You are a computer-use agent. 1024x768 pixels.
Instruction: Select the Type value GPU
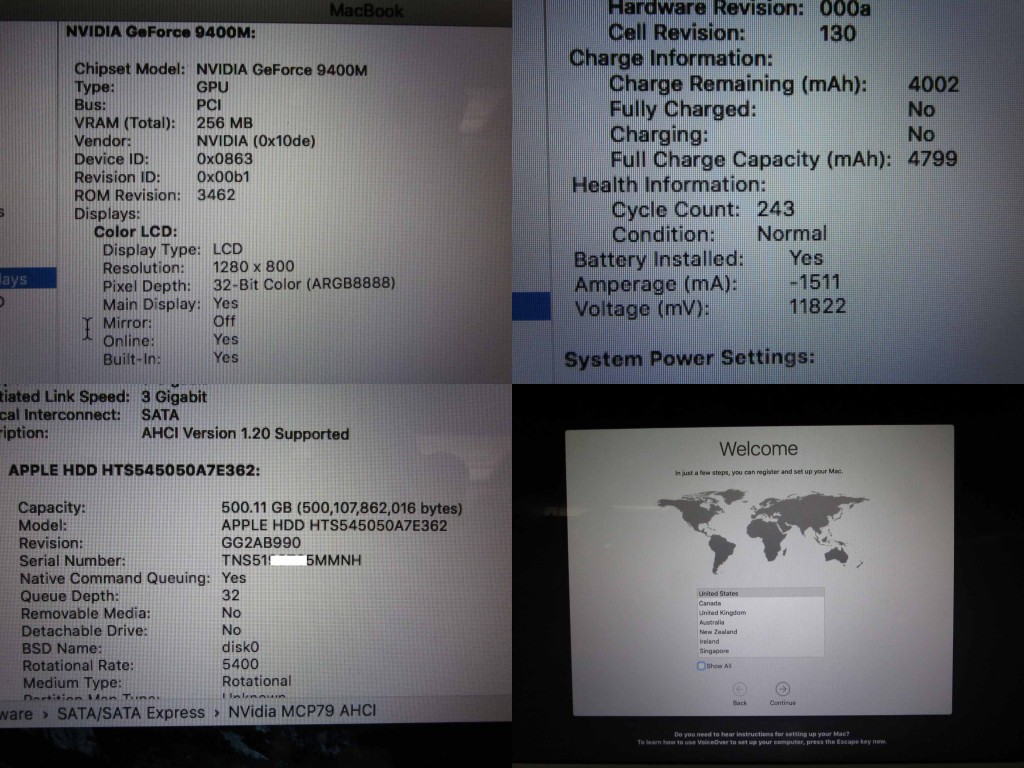pos(212,87)
